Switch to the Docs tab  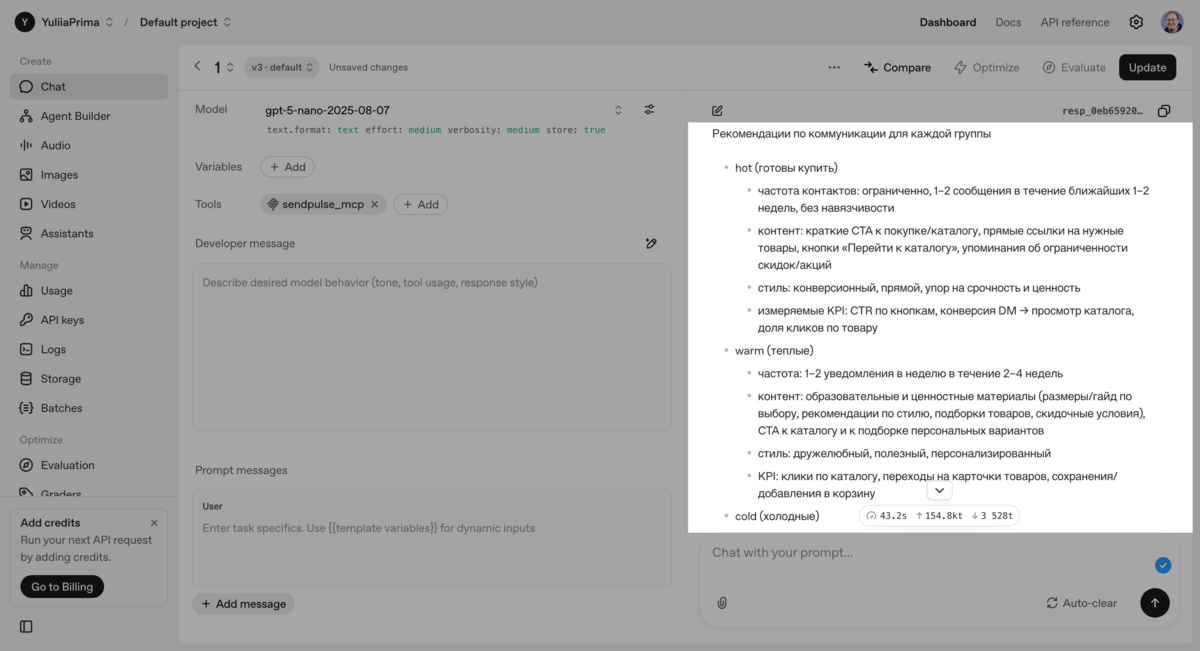[x=1008, y=22]
